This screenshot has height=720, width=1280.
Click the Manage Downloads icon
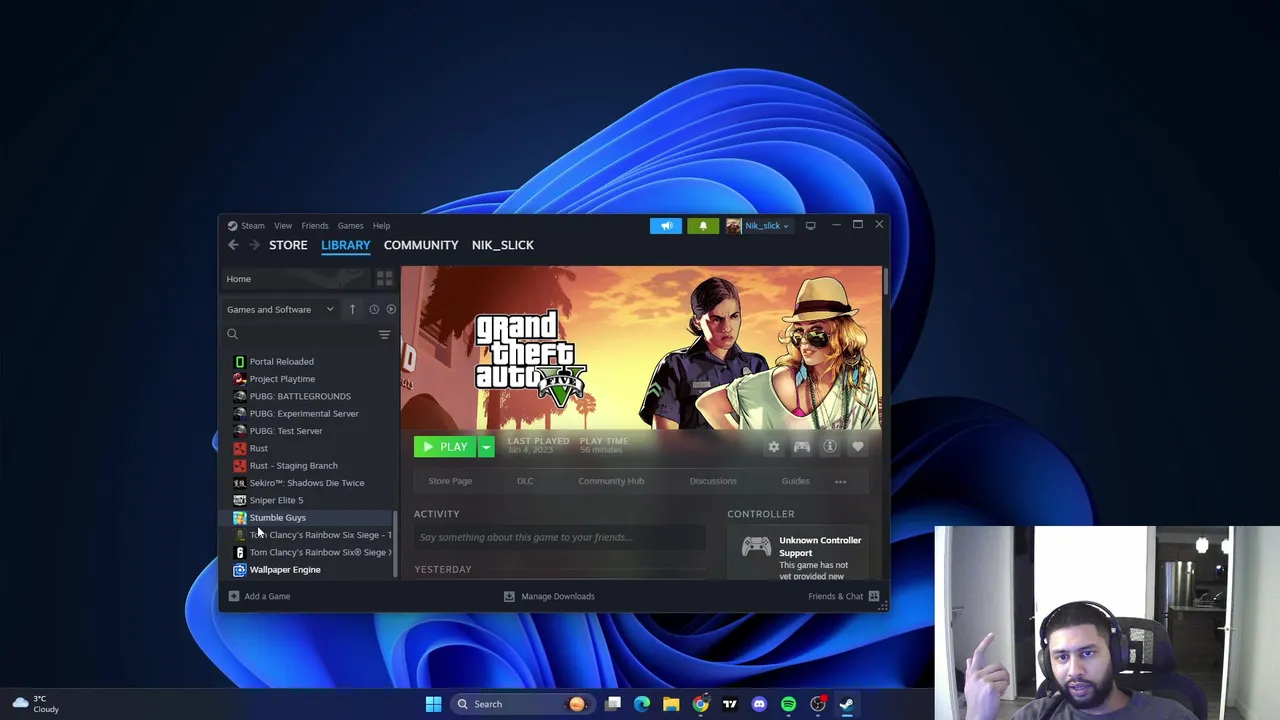point(509,596)
